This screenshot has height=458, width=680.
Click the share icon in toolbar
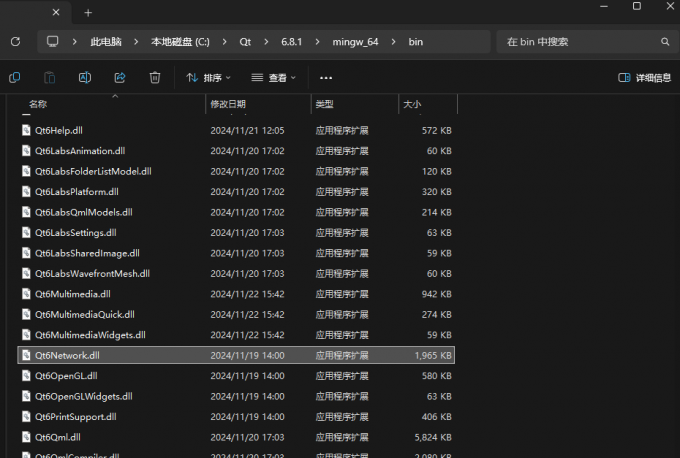[120, 77]
